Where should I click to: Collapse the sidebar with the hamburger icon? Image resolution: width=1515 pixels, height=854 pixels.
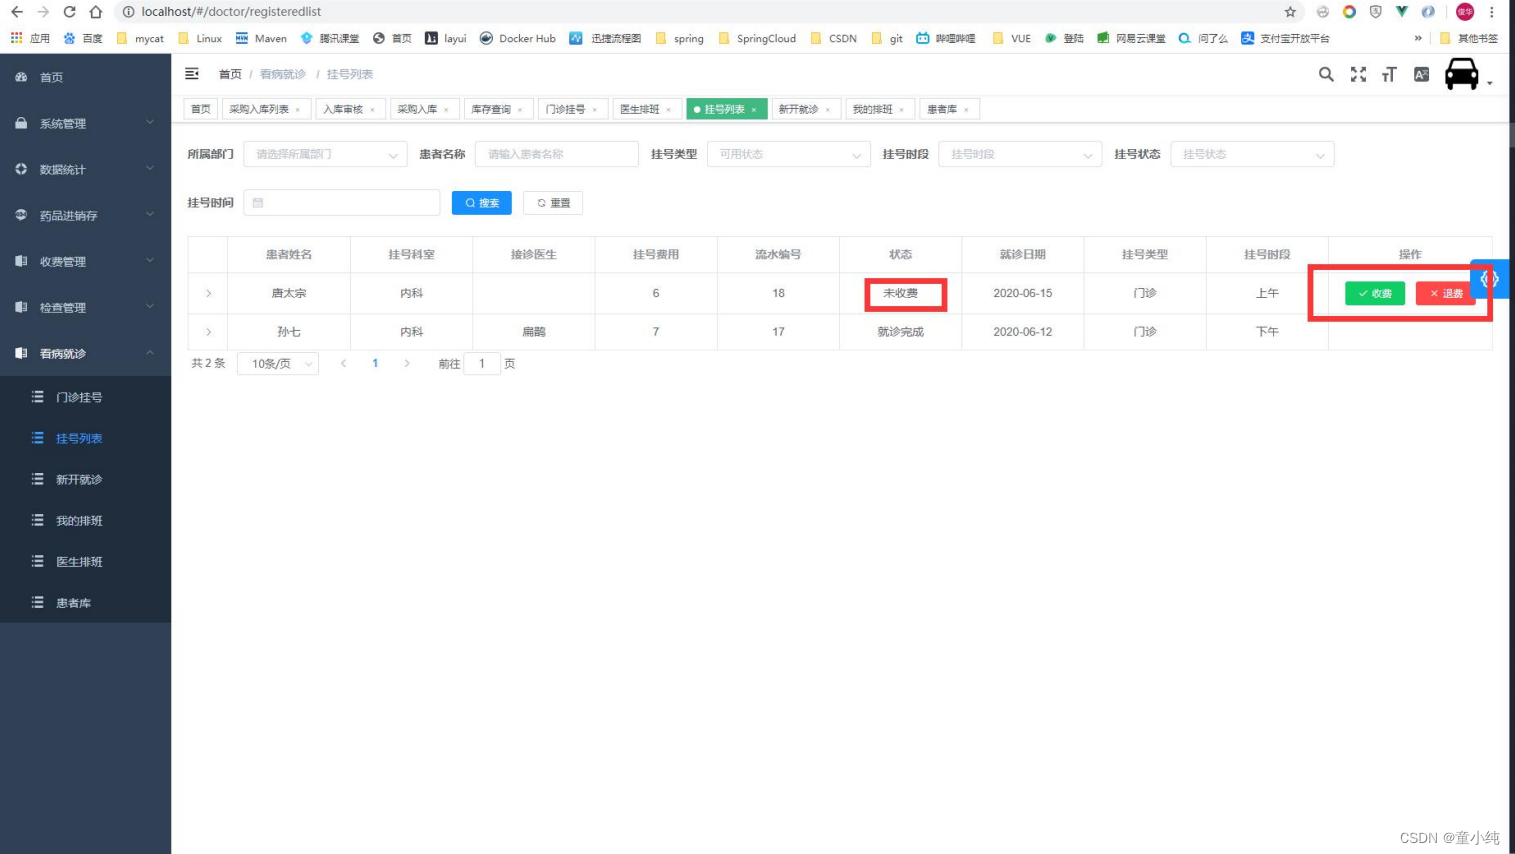click(192, 74)
